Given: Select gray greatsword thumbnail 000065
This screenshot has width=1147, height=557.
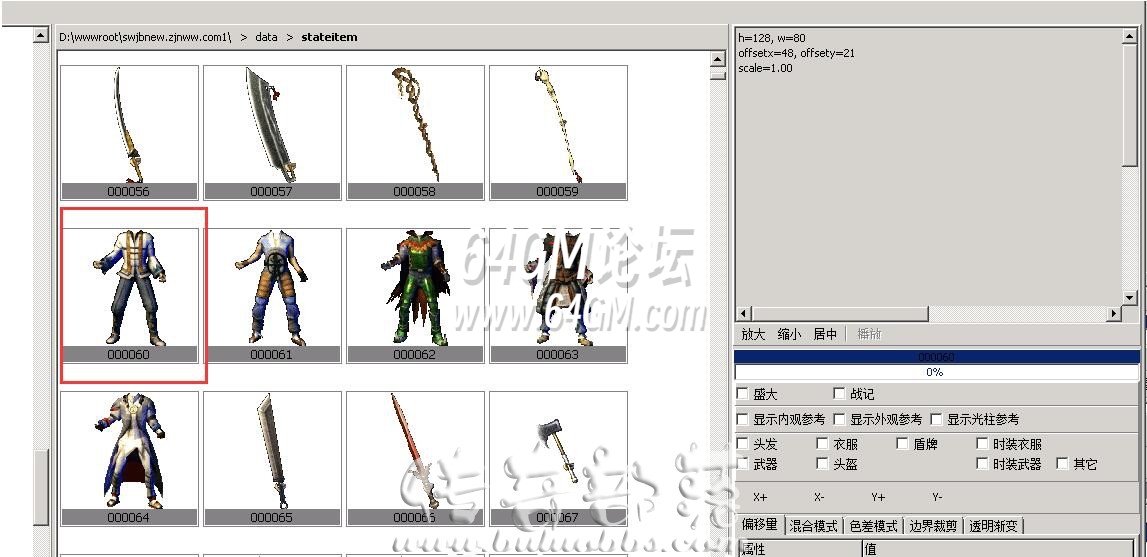Looking at the screenshot, I should [x=272, y=458].
